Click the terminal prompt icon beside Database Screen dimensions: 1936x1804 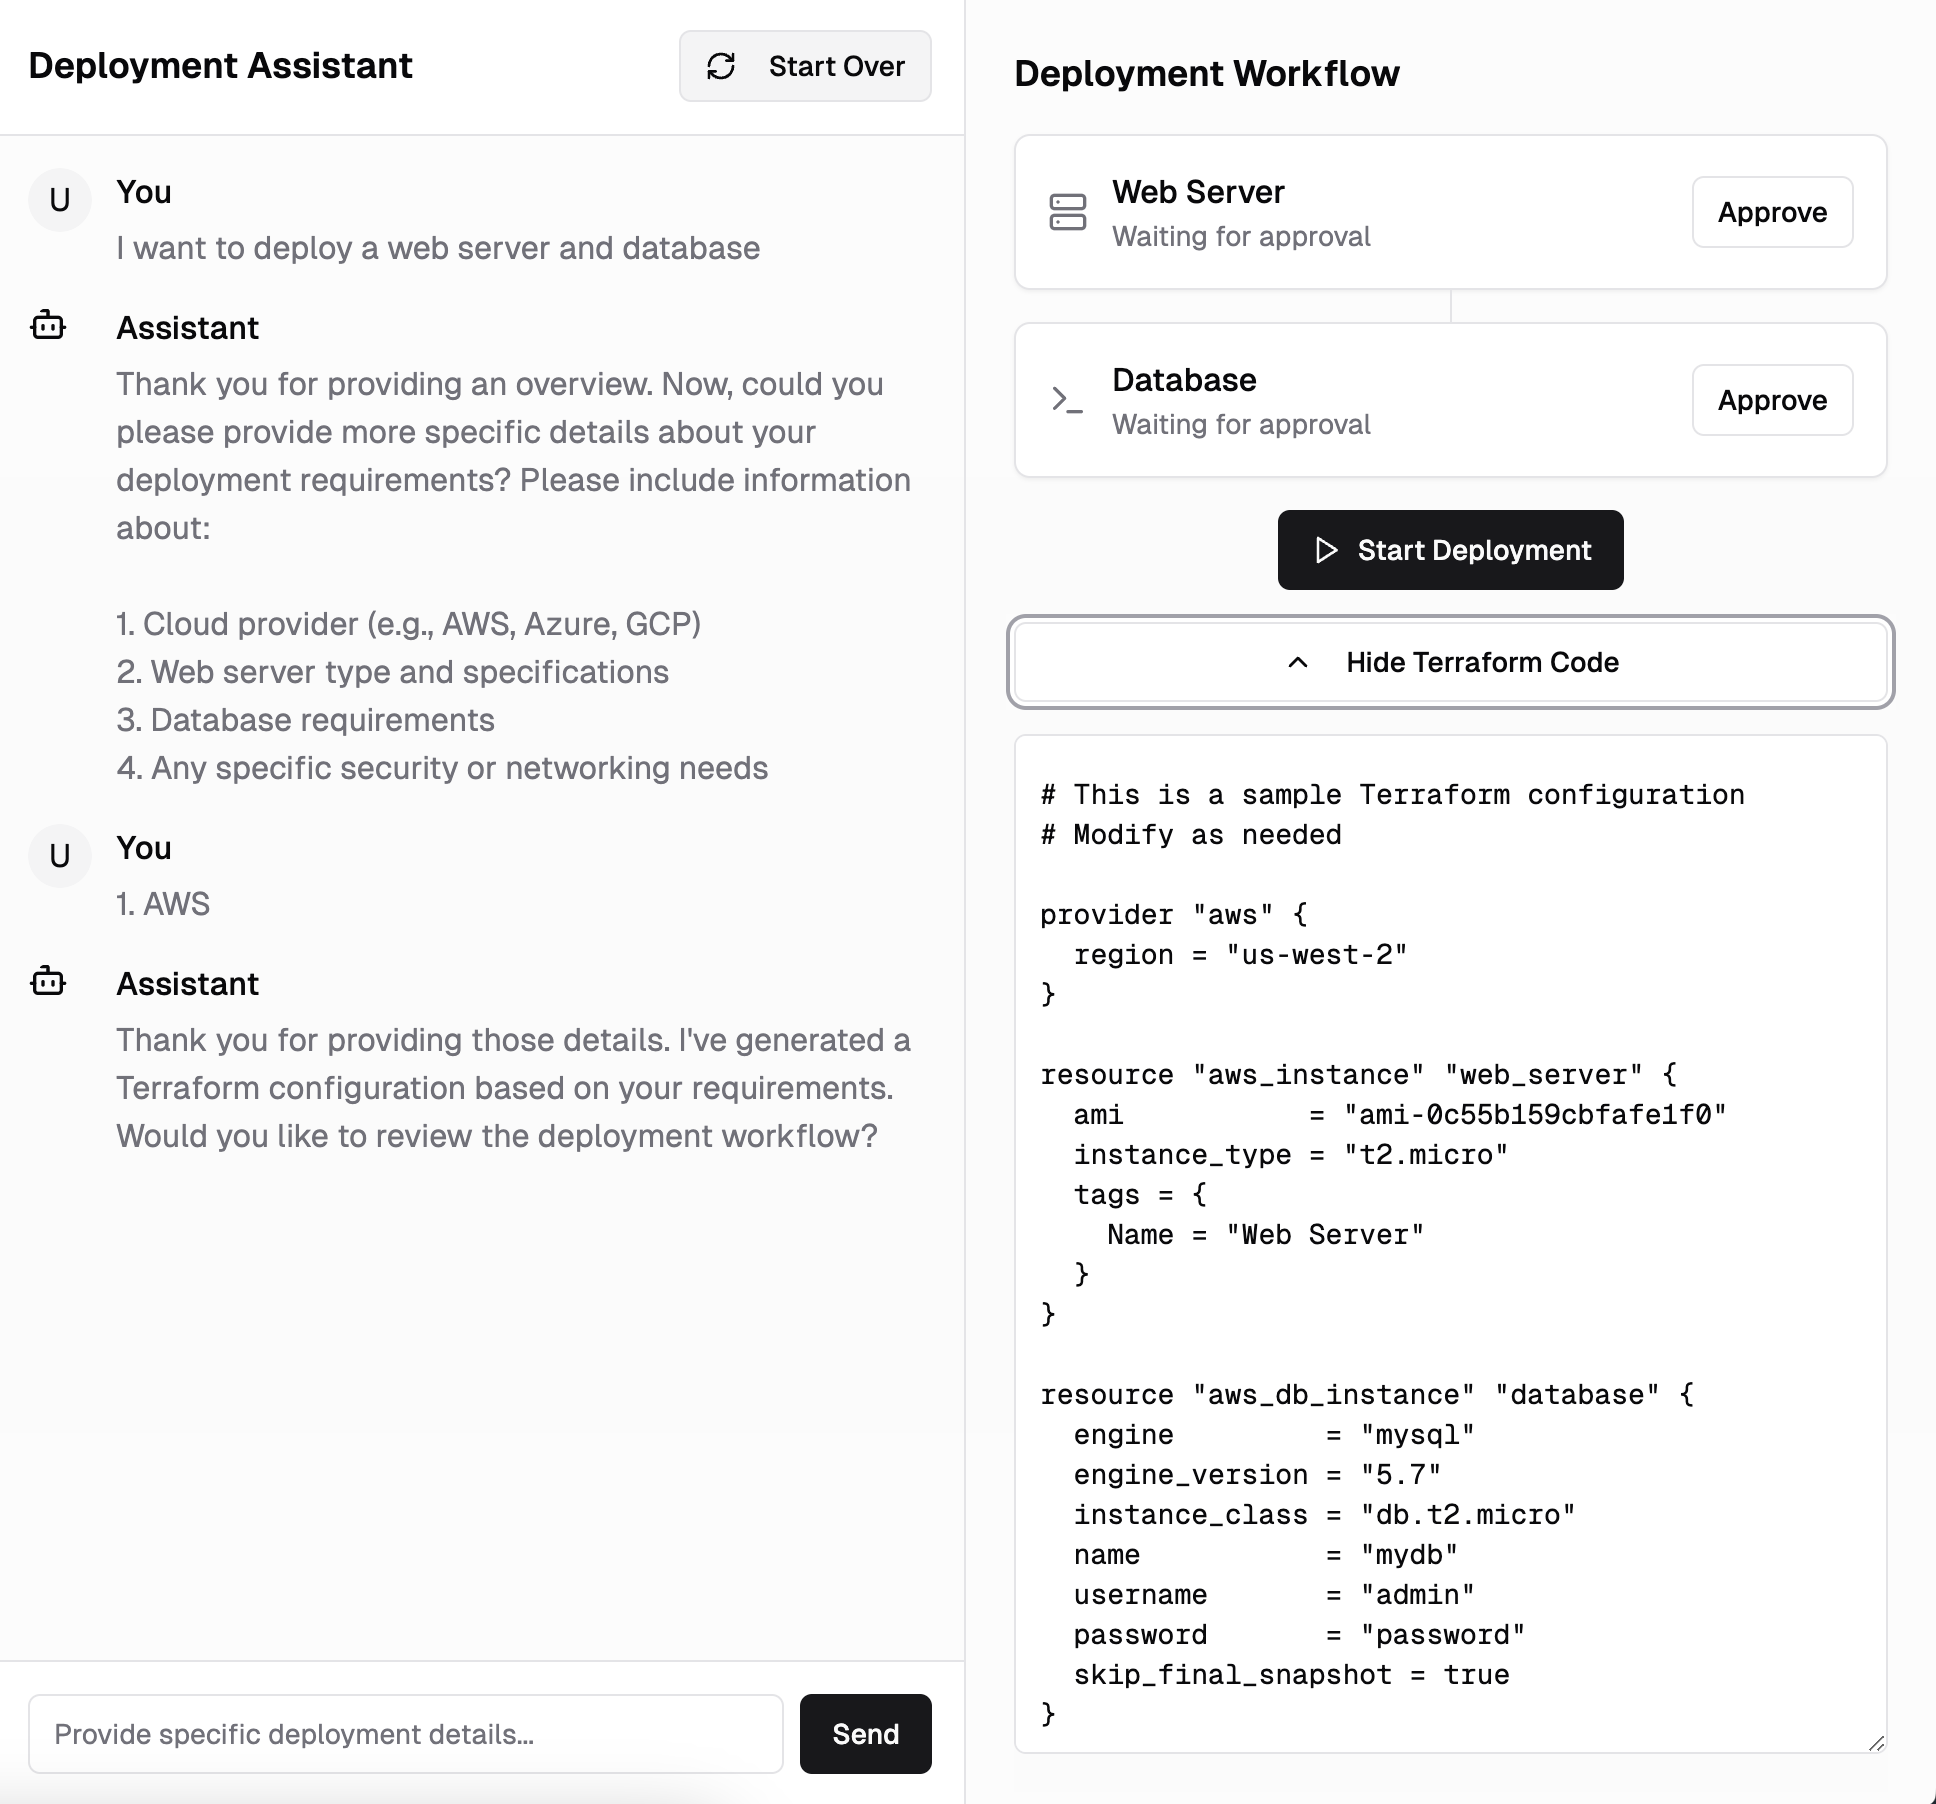tap(1067, 400)
